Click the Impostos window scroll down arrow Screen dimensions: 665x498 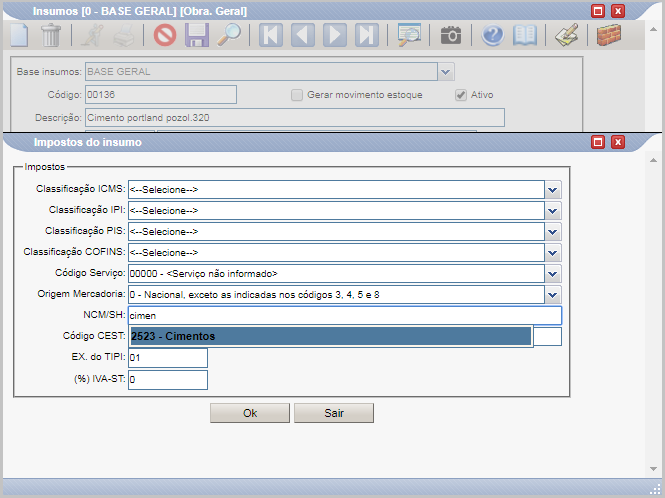point(653,469)
